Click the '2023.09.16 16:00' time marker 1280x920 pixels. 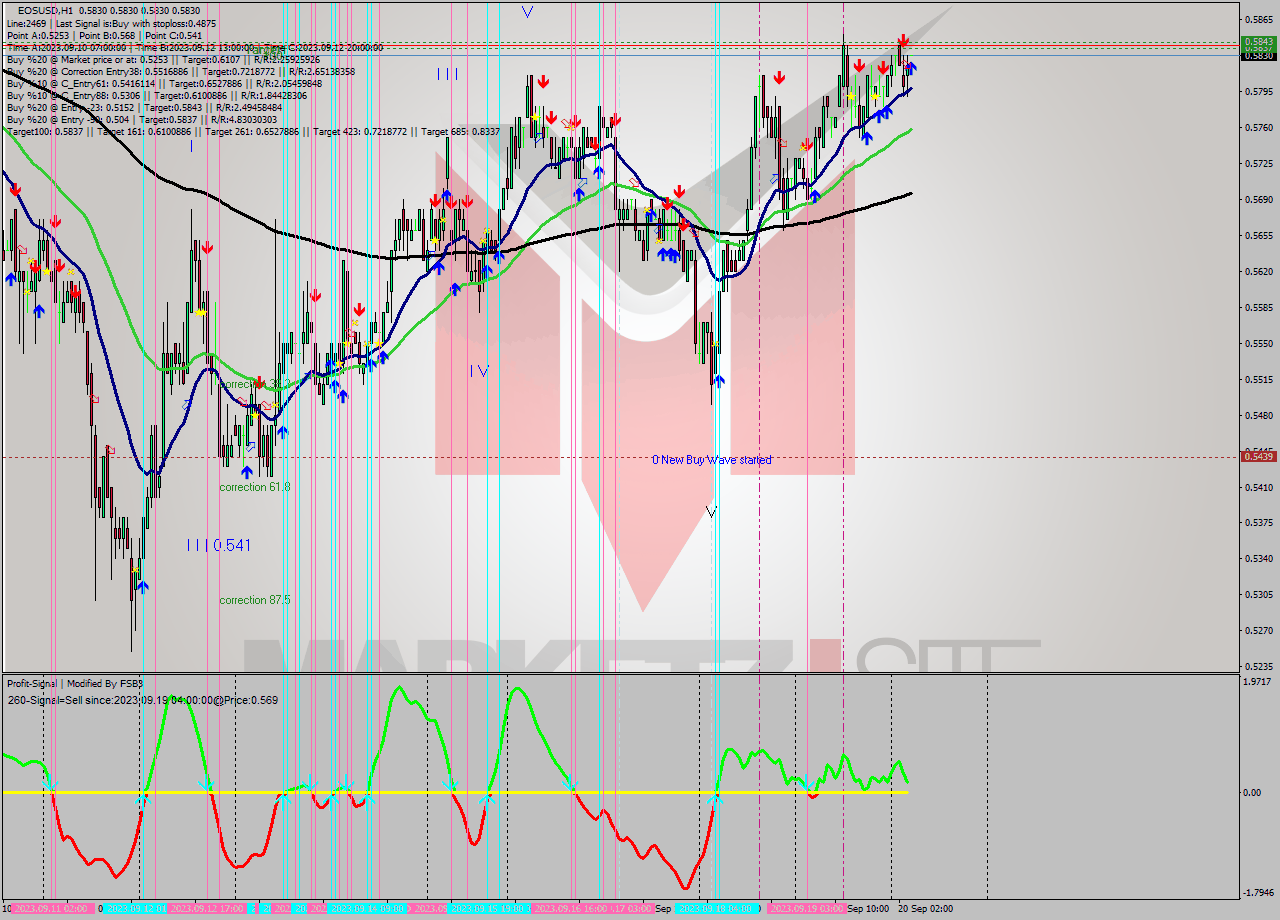tap(571, 909)
